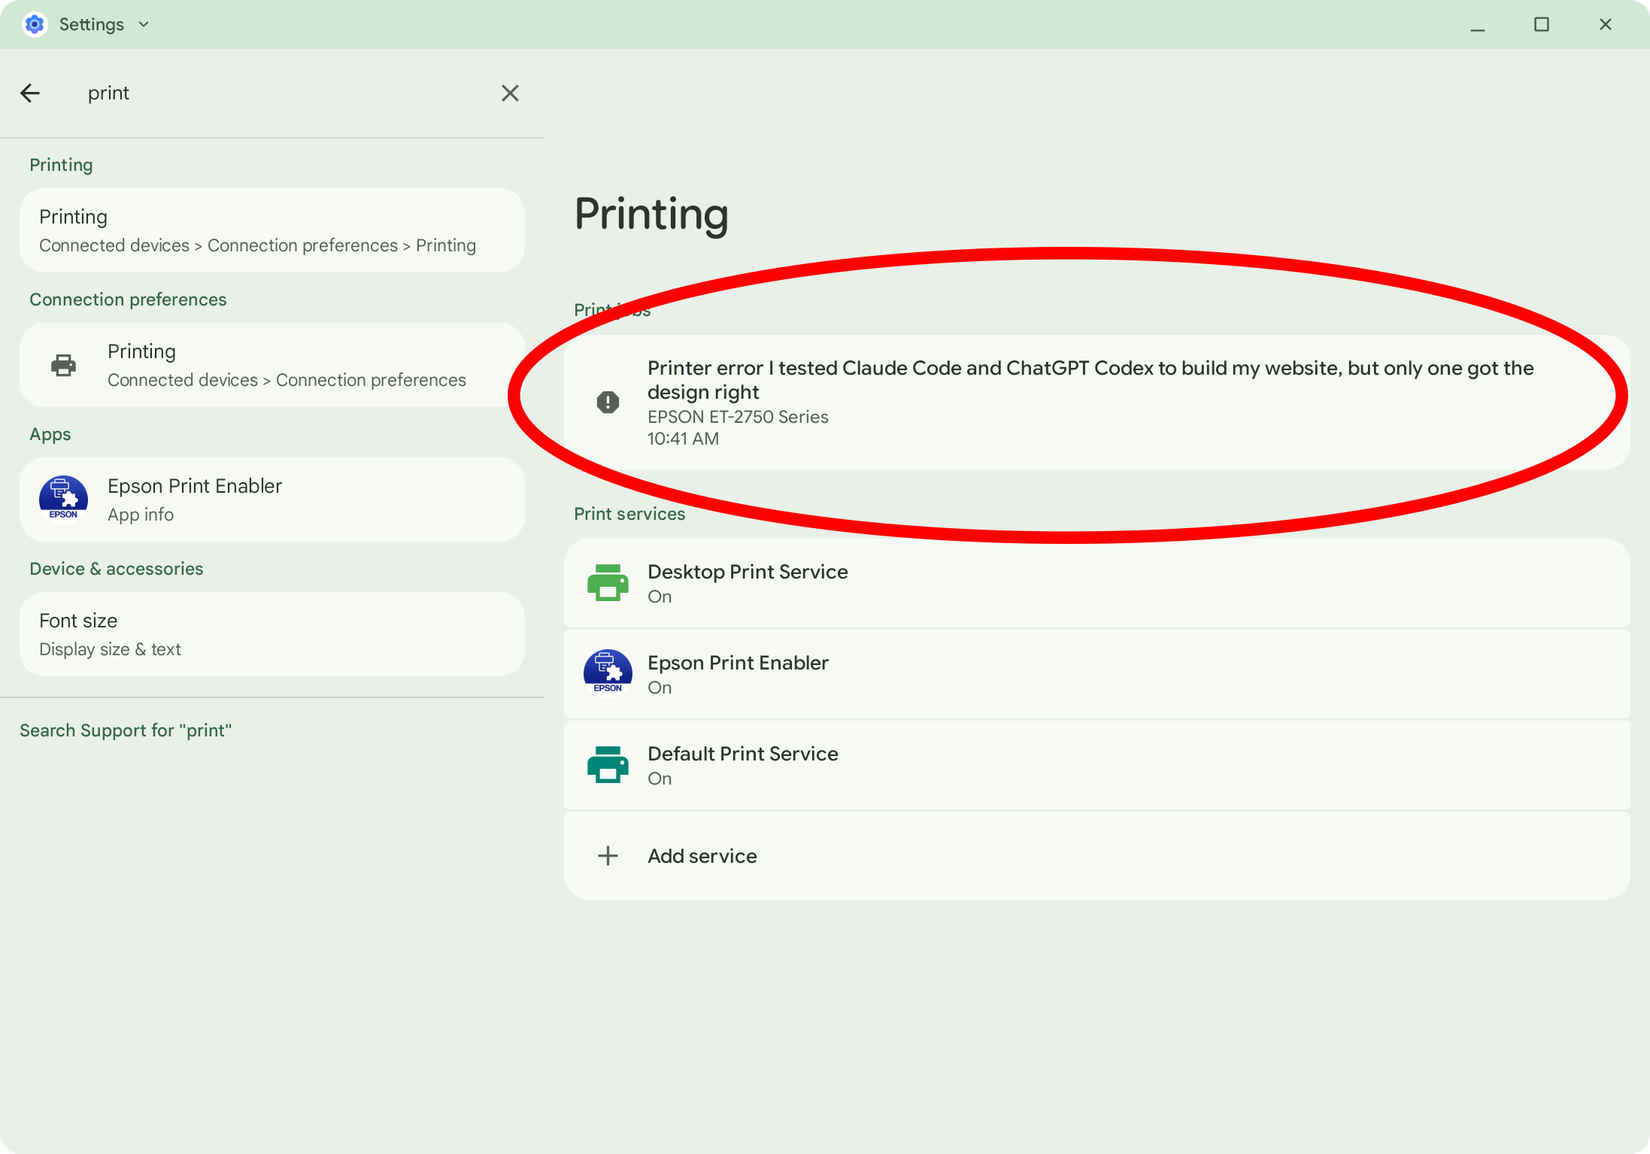Click the Settings app icon in the title bar
Image resolution: width=1650 pixels, height=1154 pixels.
pyautogui.click(x=34, y=24)
